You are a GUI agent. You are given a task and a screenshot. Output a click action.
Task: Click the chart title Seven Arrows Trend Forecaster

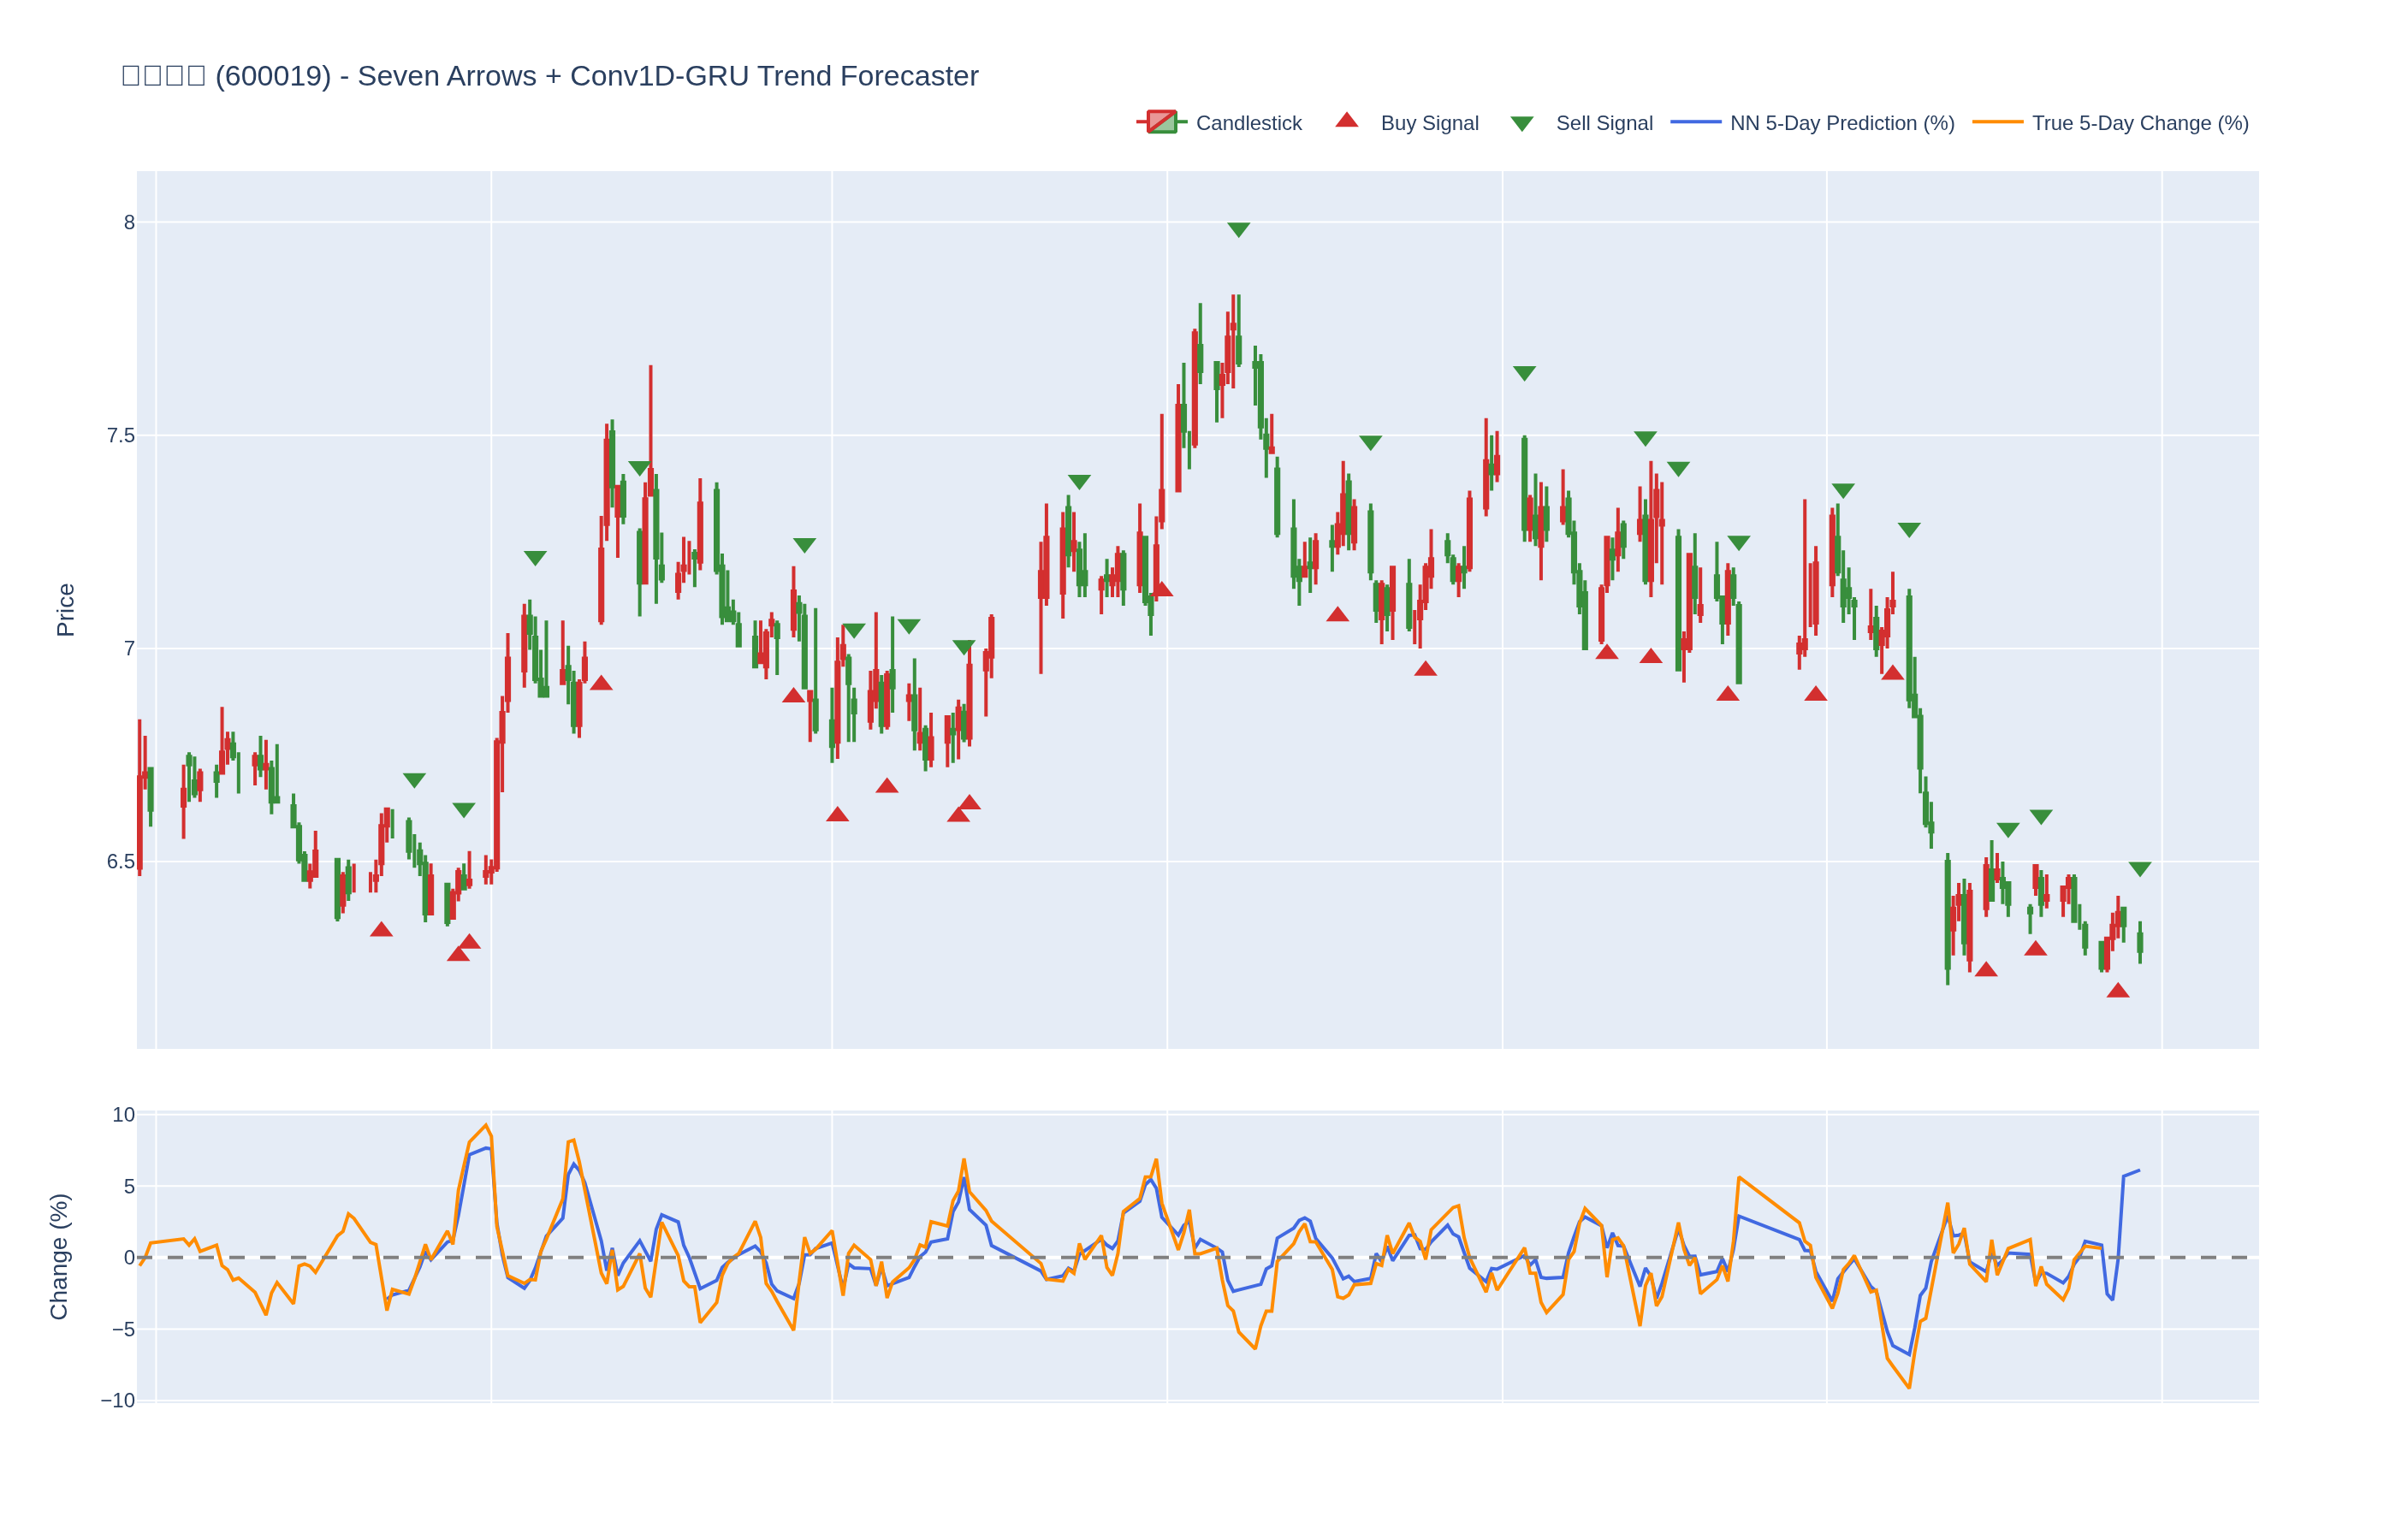[550, 76]
